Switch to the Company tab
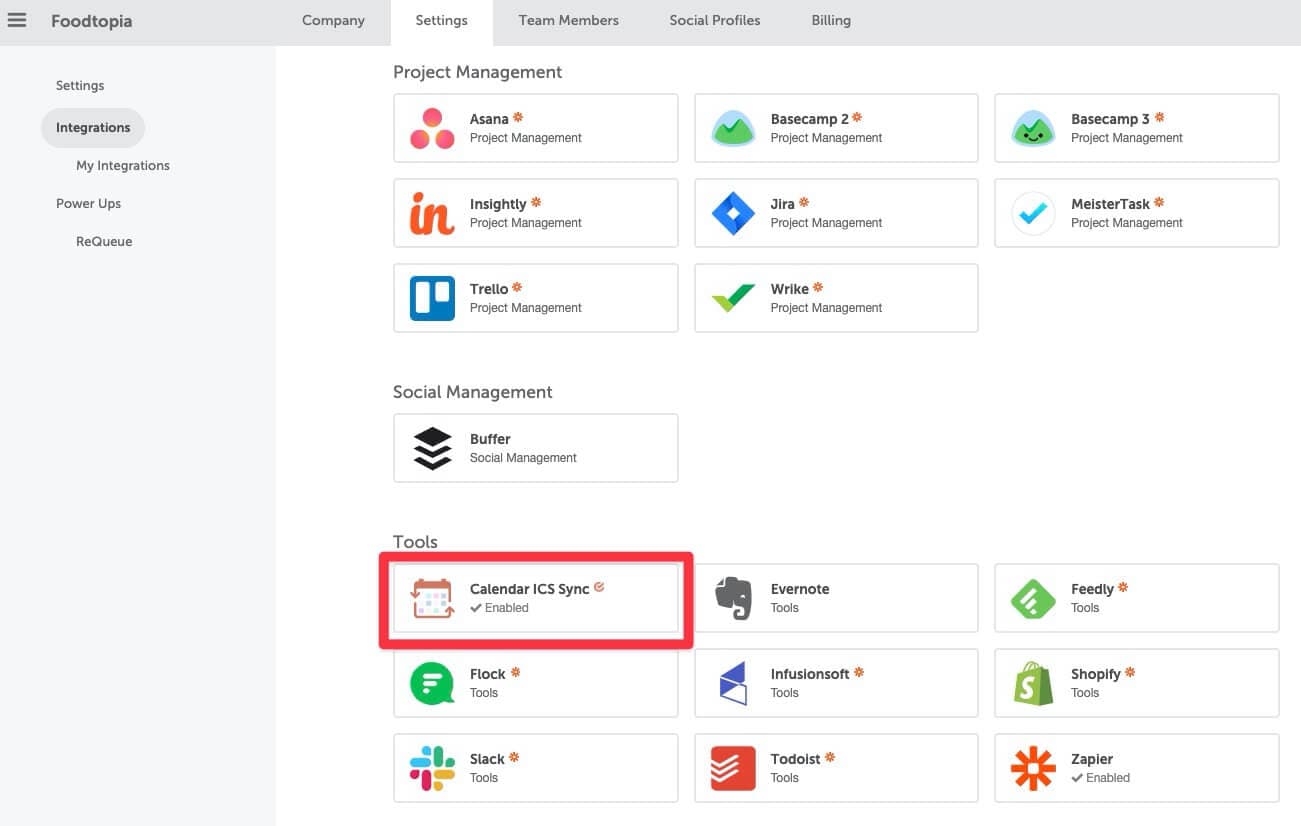 pos(333,20)
